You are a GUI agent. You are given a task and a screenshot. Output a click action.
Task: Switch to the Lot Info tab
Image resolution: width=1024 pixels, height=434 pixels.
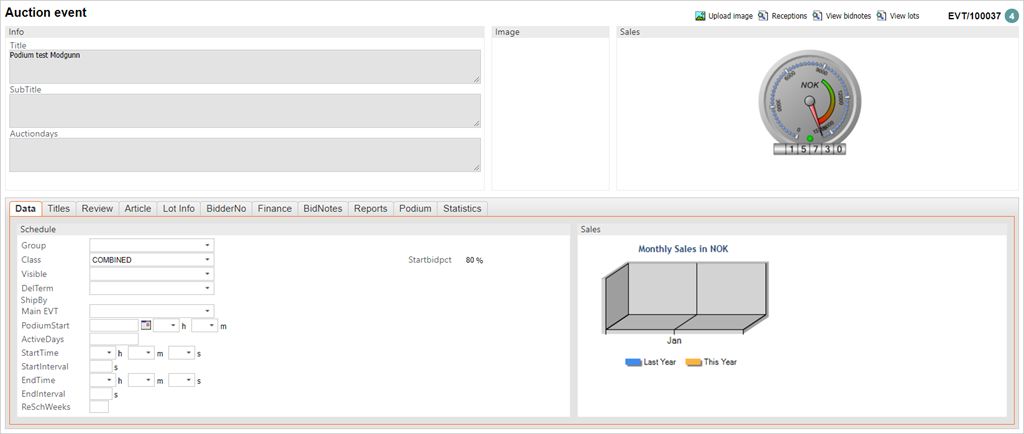click(x=179, y=208)
